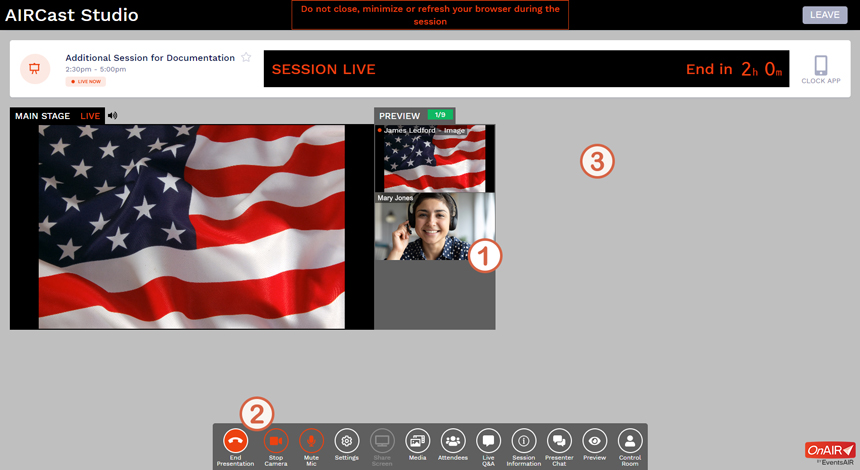
Task: Toggle the Preview eye icon
Action: point(595,441)
